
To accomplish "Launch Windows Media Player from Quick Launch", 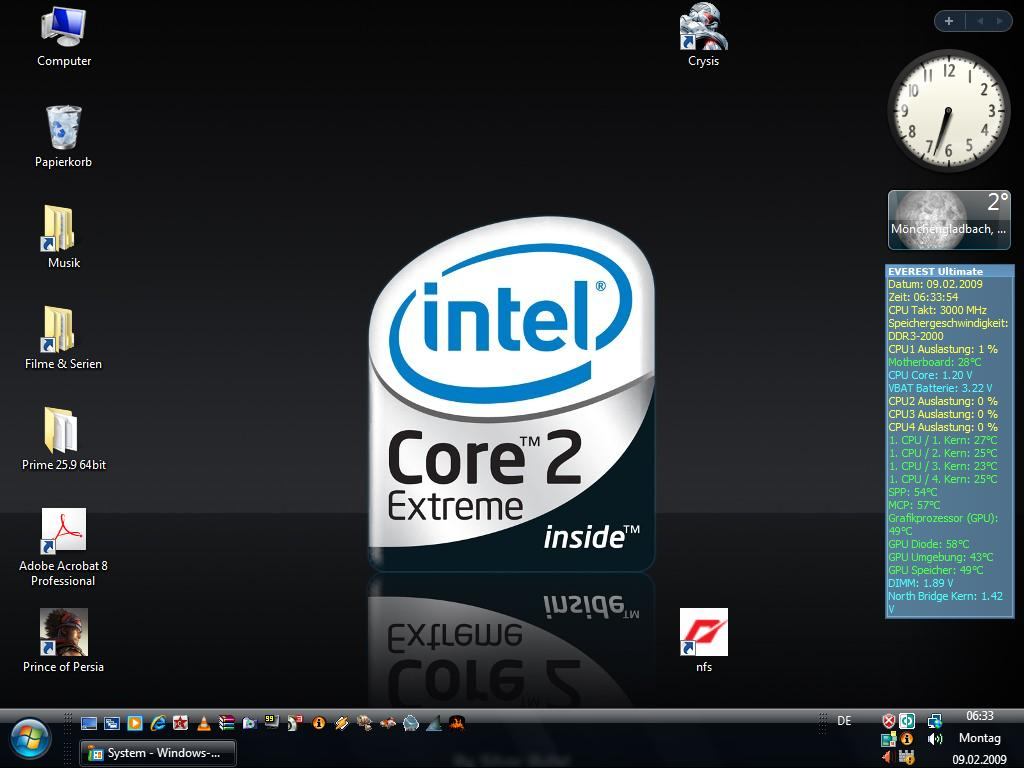I will point(135,723).
